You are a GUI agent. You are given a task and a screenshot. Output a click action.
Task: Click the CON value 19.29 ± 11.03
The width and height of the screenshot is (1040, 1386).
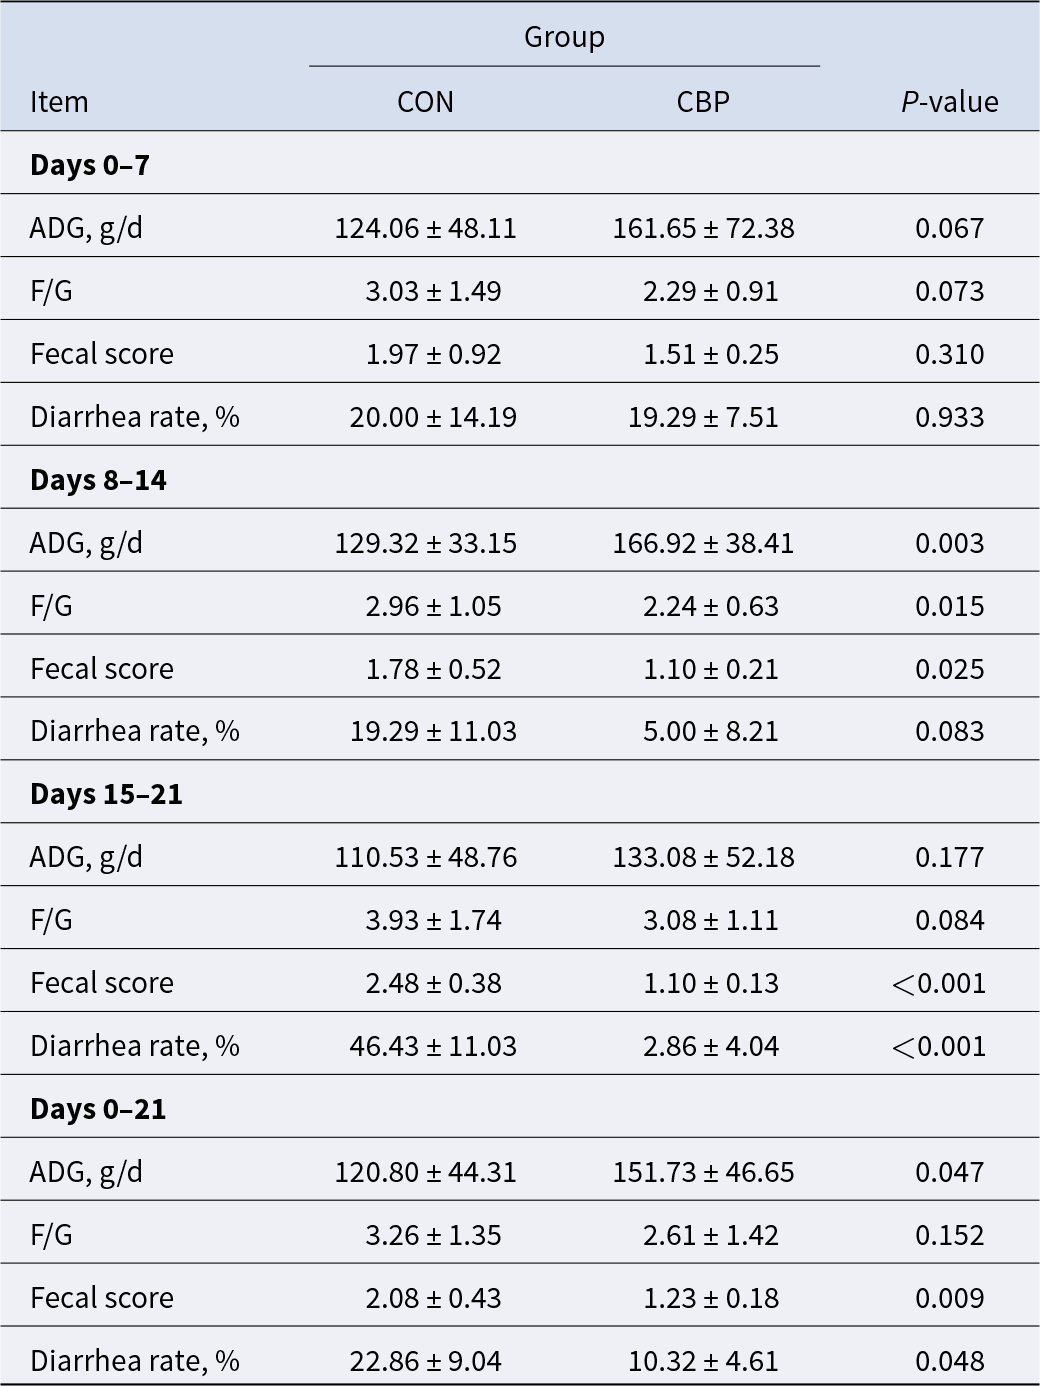[x=433, y=731]
